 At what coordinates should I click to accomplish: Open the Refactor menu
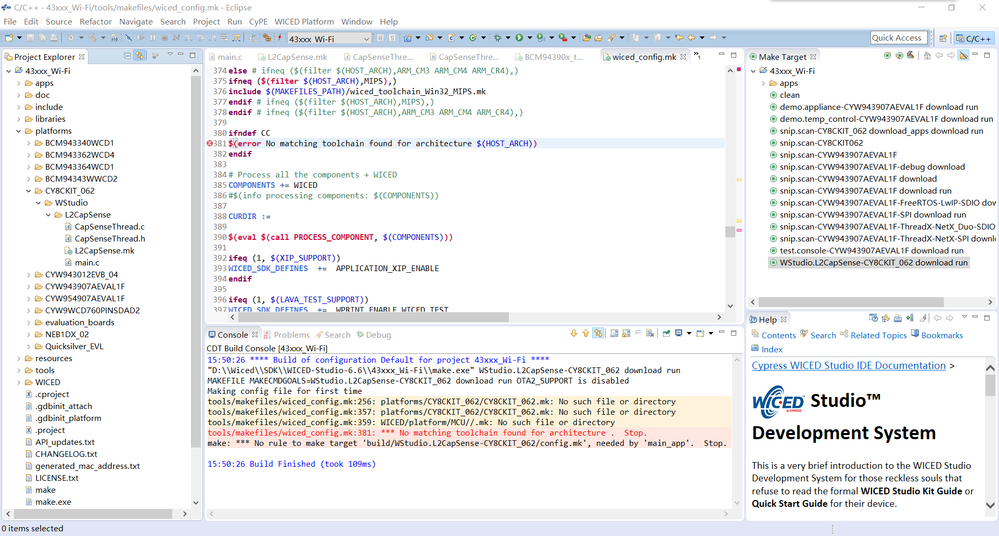click(x=96, y=22)
